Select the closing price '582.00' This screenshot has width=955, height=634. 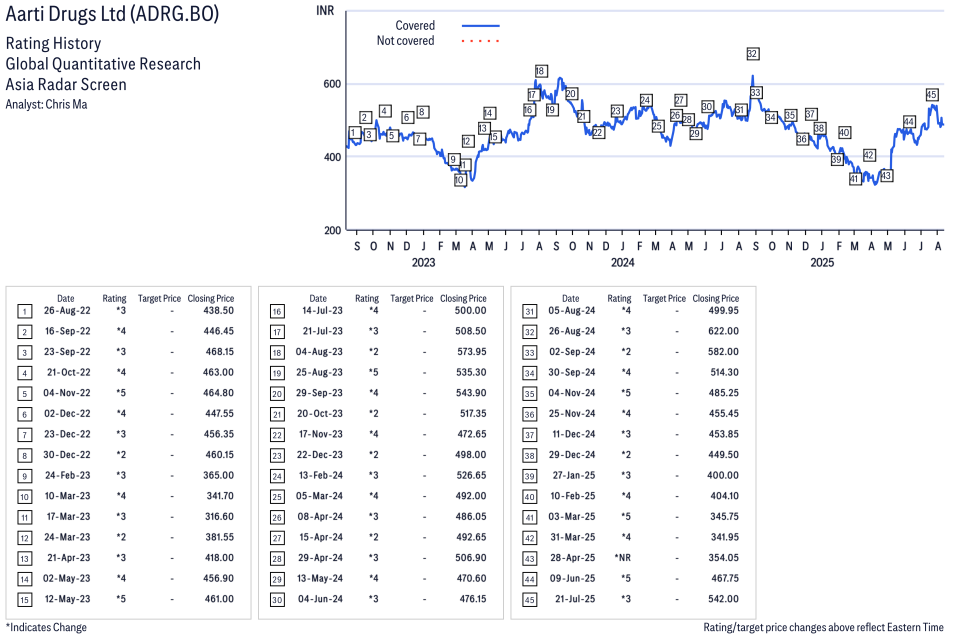tap(724, 352)
